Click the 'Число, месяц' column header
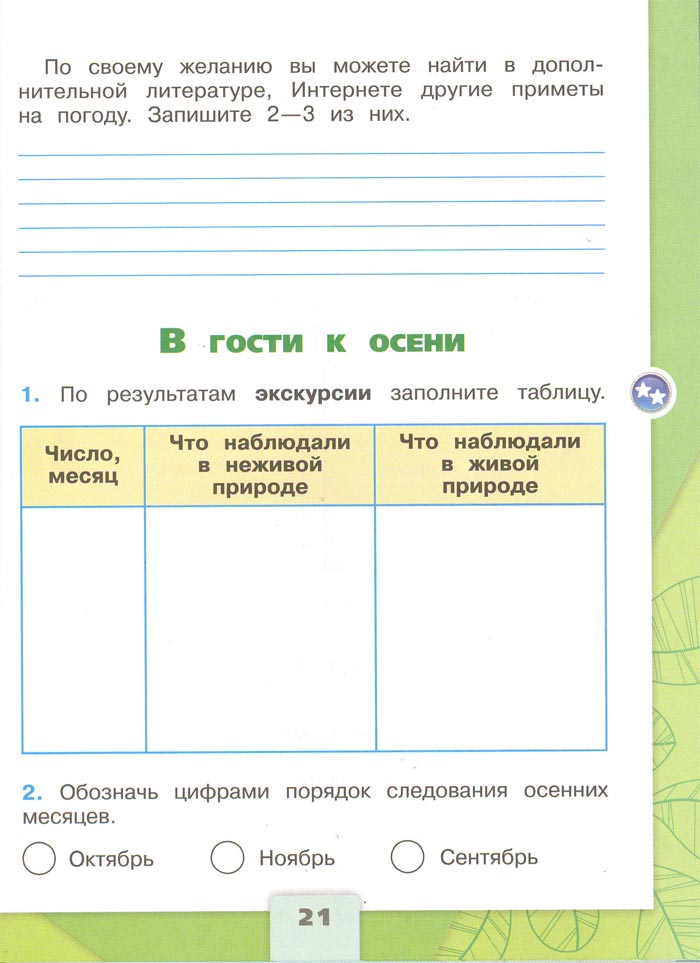Viewport: 700px width, 963px height. [x=82, y=465]
